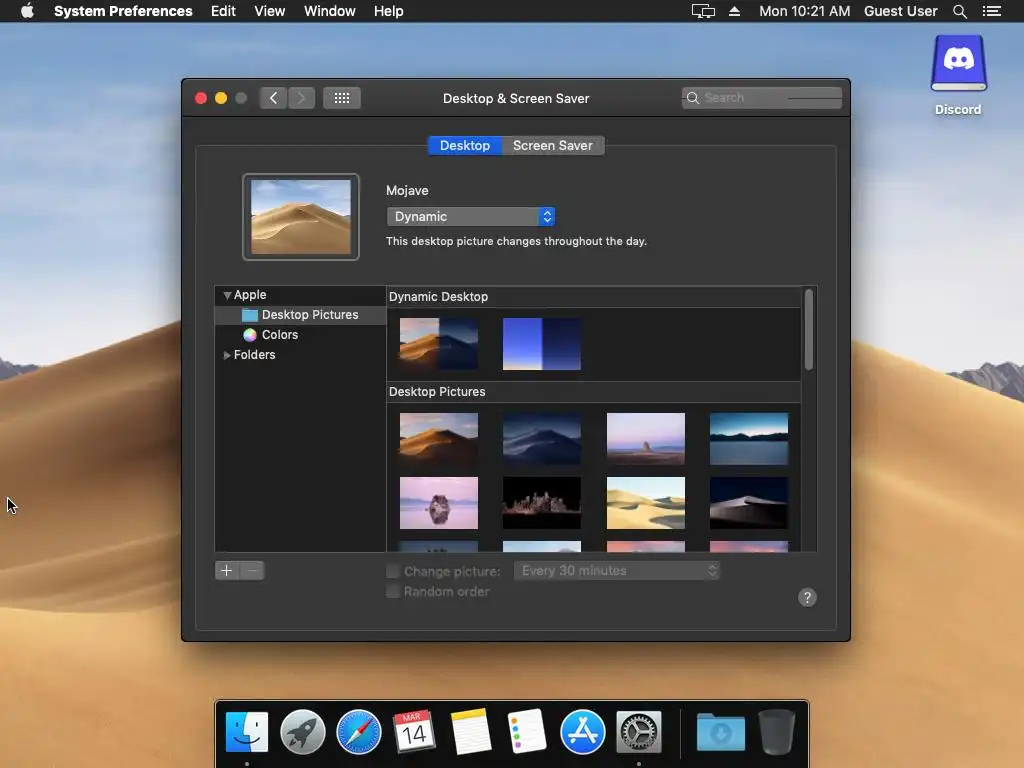Image resolution: width=1024 pixels, height=768 pixels.
Task: Open the Apple menu
Action: 27,11
